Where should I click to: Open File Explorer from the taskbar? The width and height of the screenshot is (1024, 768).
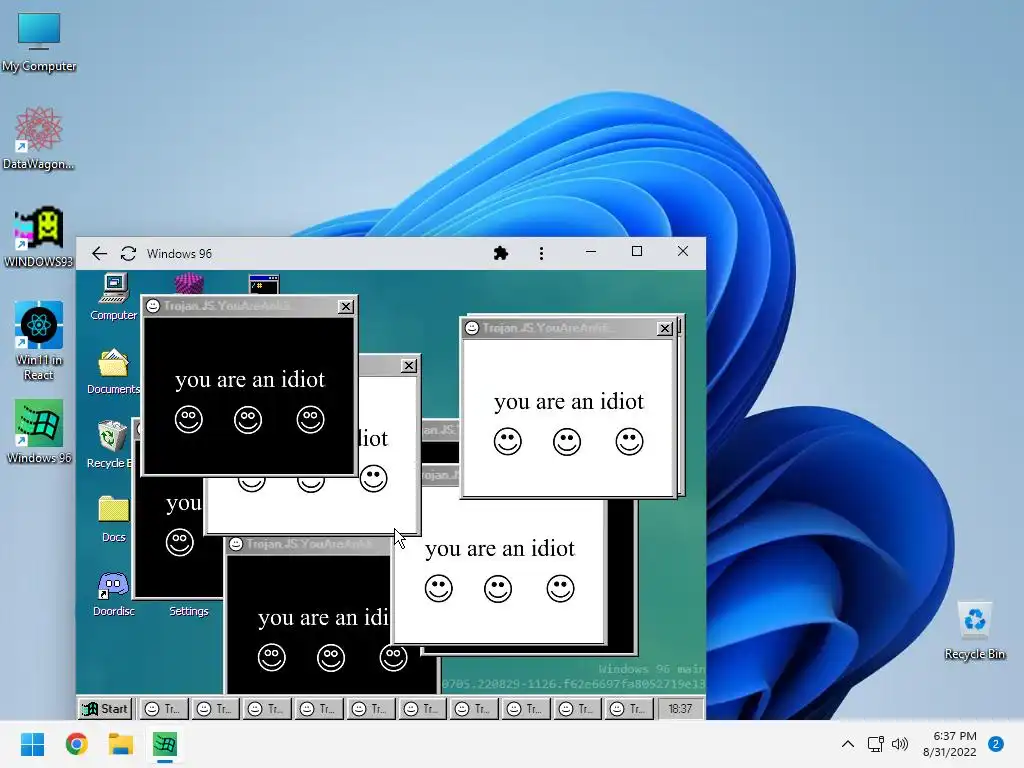pos(121,744)
